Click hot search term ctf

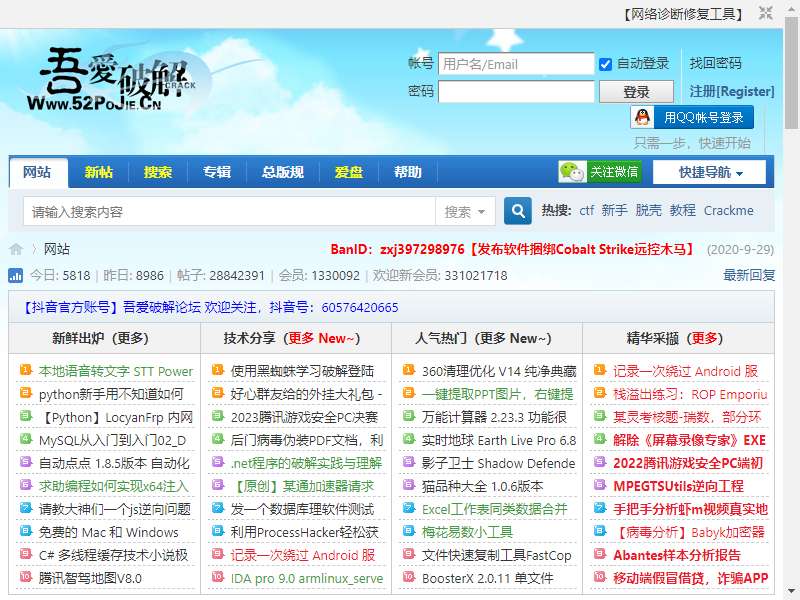click(x=587, y=211)
